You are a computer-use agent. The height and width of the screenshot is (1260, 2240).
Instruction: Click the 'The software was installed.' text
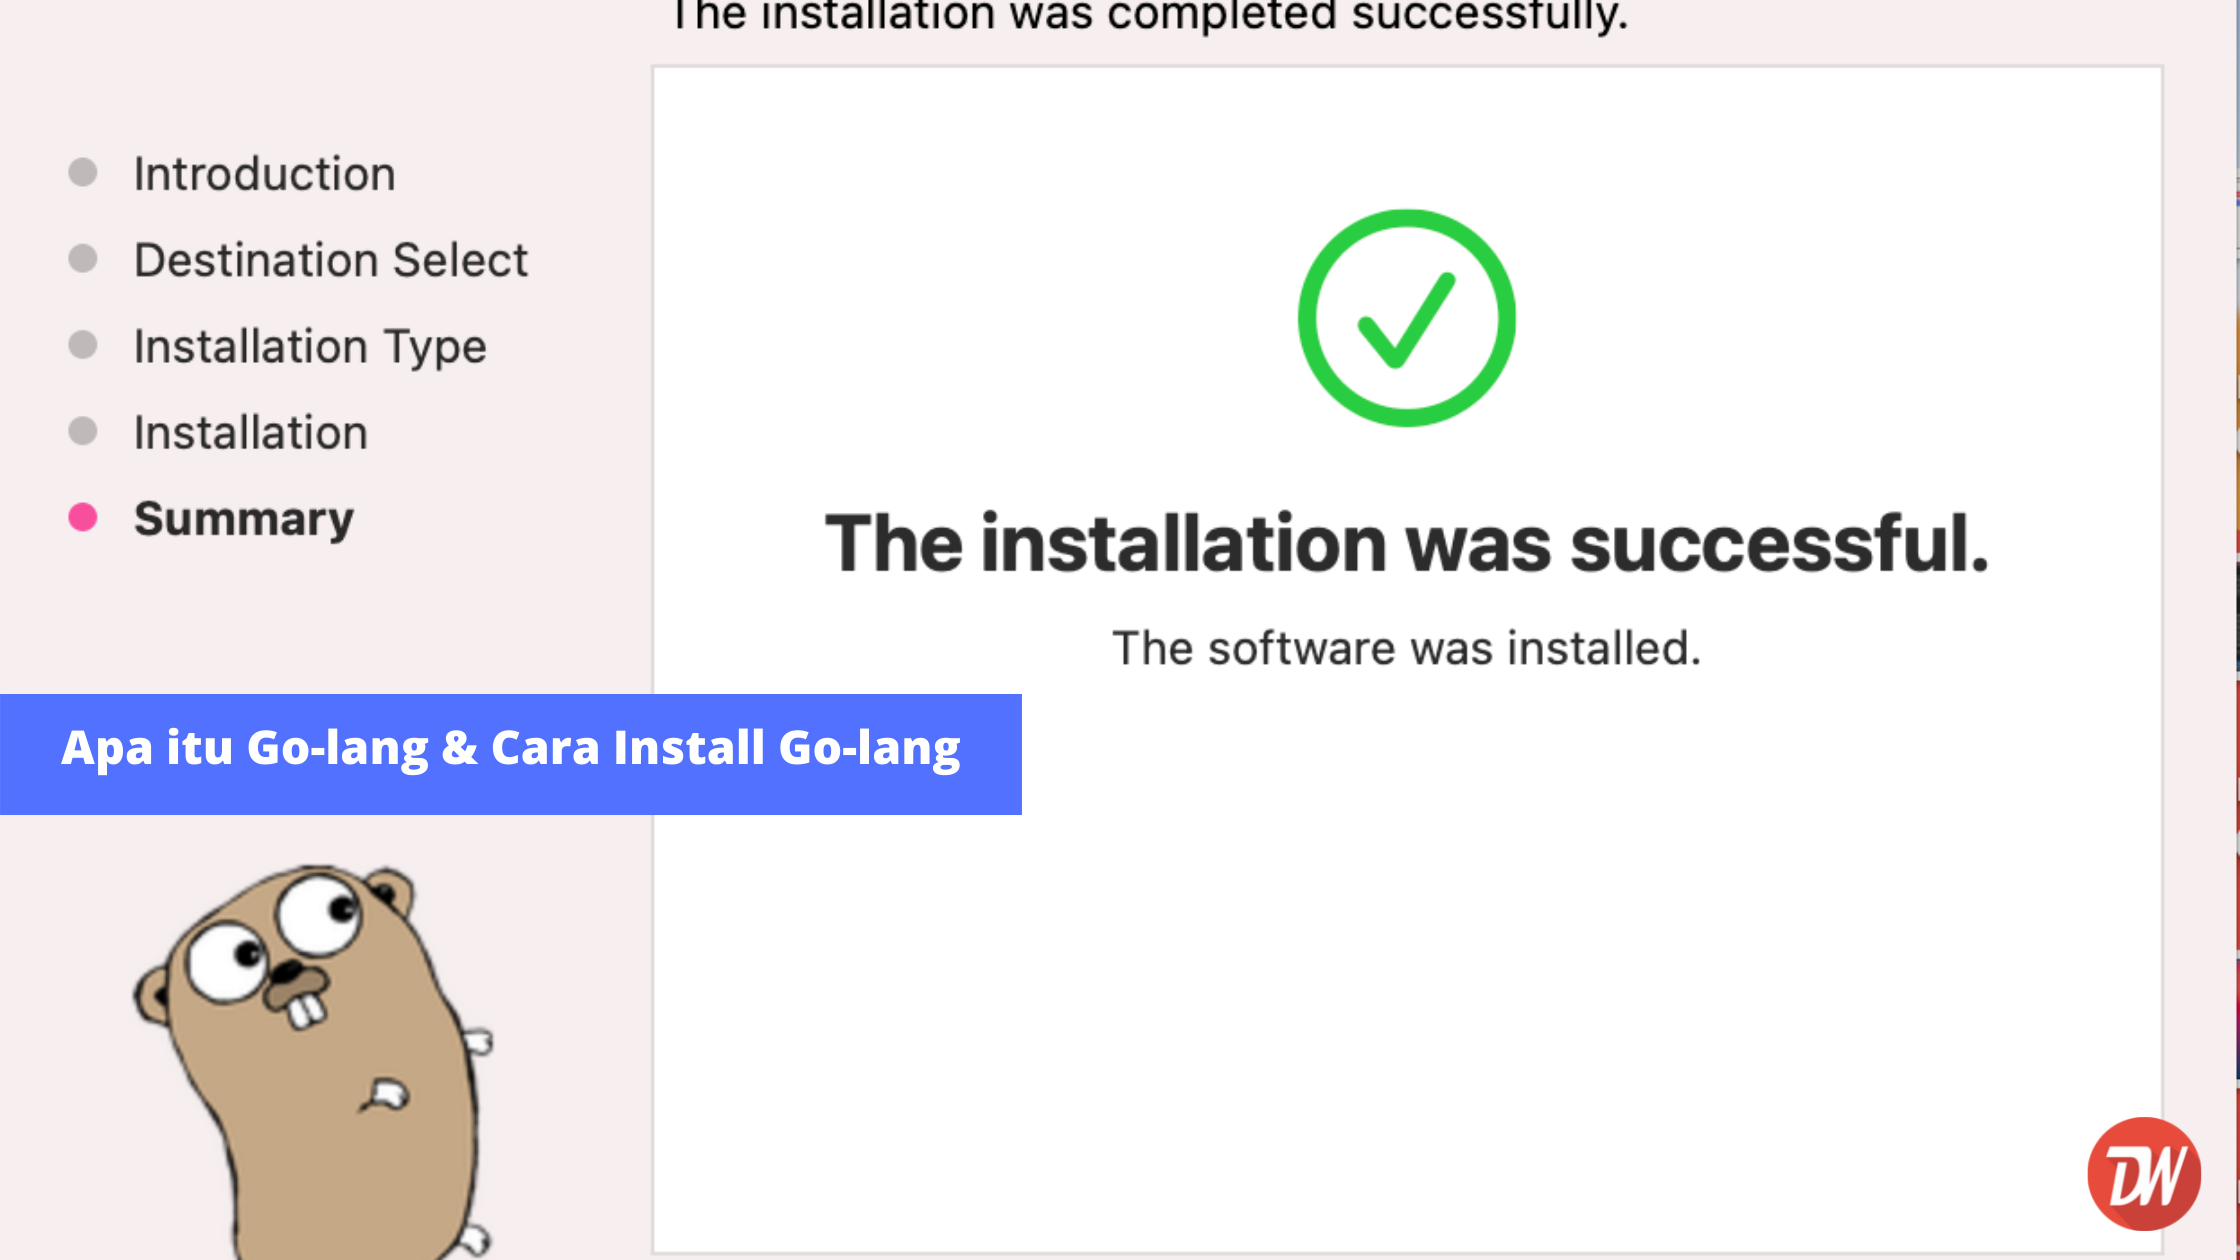[x=1406, y=648]
